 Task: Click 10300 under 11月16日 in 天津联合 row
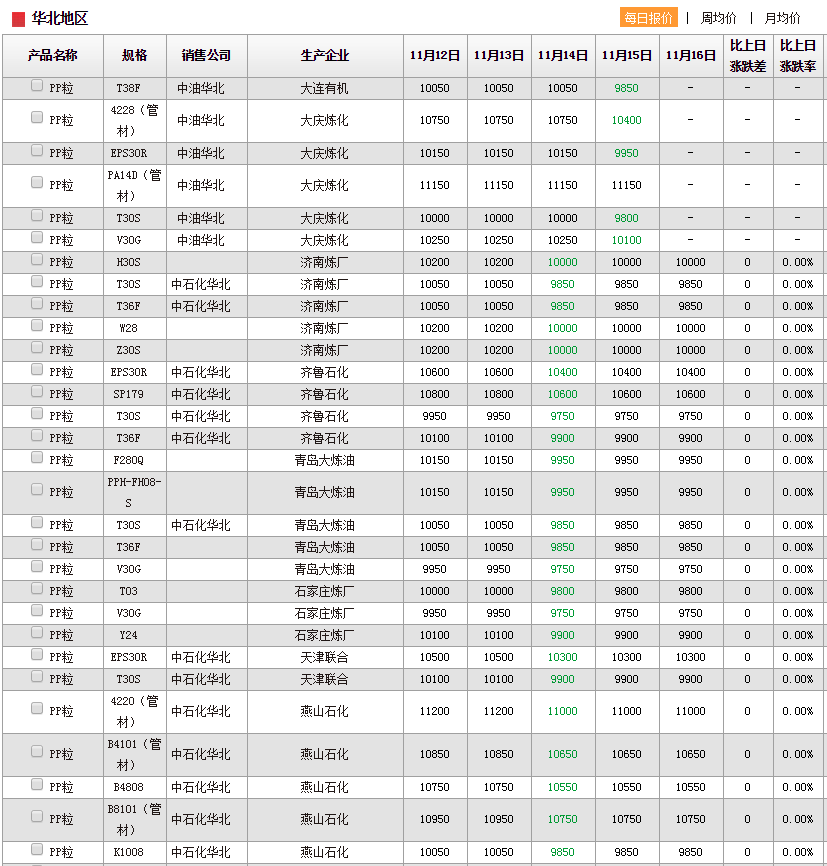click(691, 657)
